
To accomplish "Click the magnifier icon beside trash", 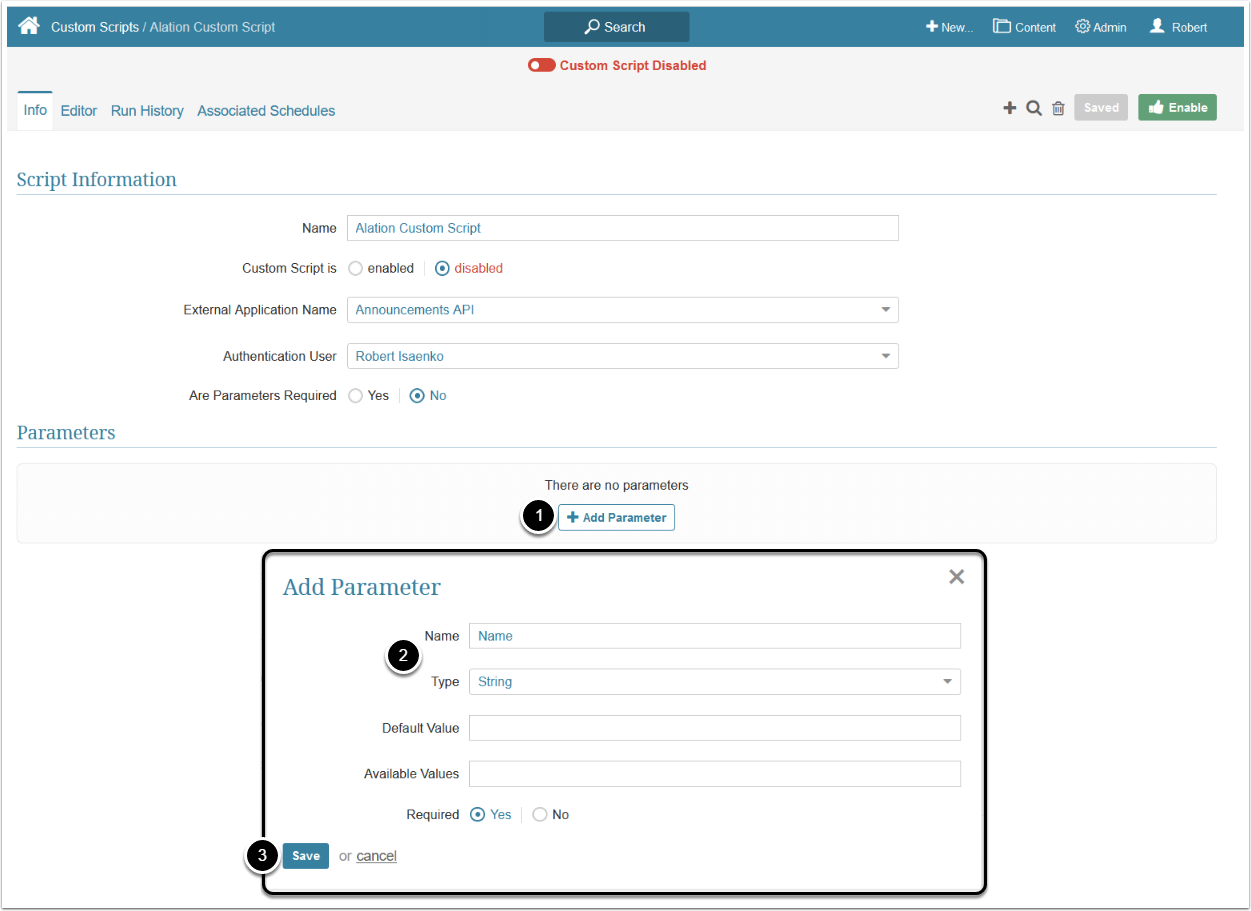I will pyautogui.click(x=1034, y=108).
